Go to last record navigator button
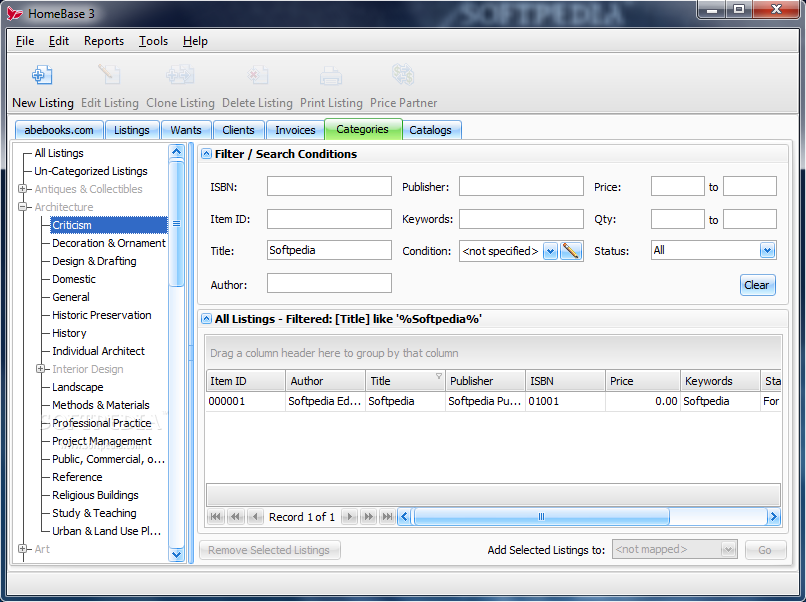 [x=387, y=517]
